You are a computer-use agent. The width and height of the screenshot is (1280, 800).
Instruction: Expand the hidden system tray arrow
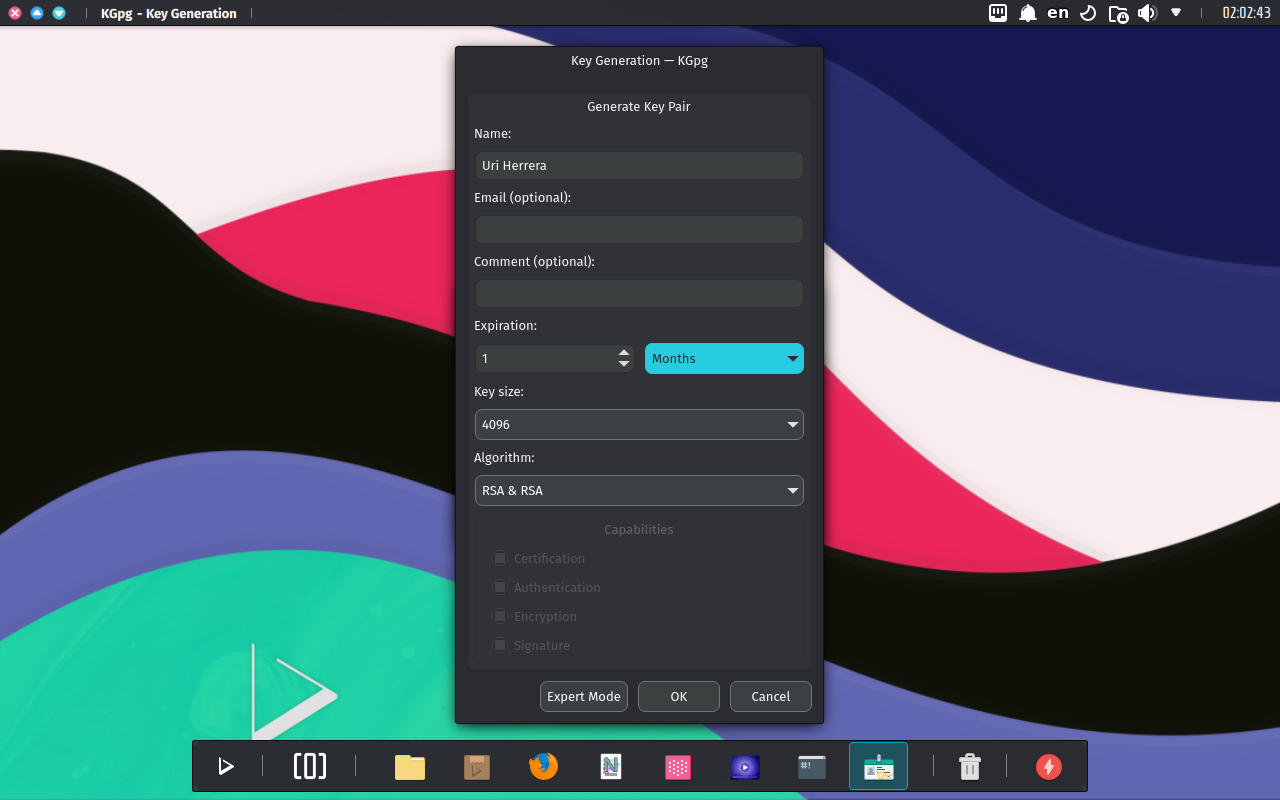click(1176, 13)
